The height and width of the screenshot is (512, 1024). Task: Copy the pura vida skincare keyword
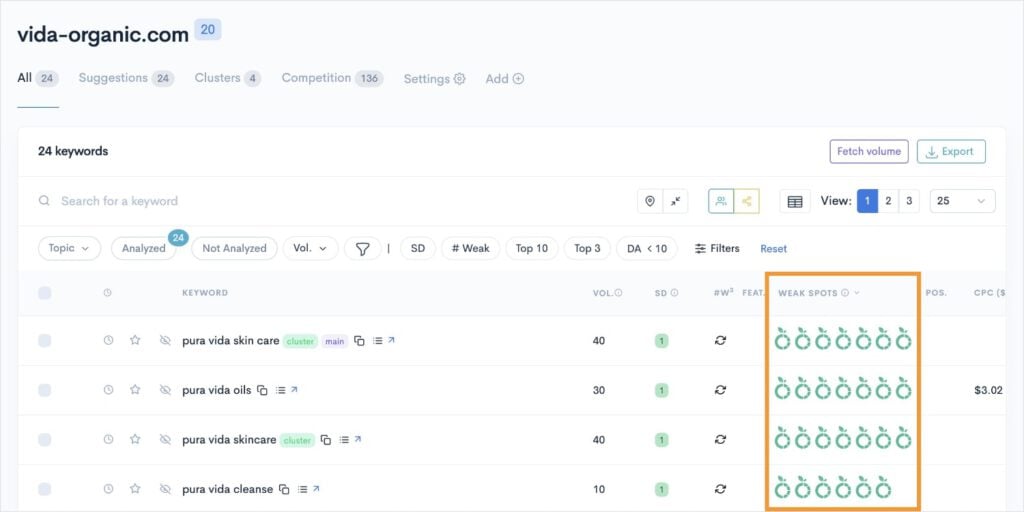[x=326, y=440]
